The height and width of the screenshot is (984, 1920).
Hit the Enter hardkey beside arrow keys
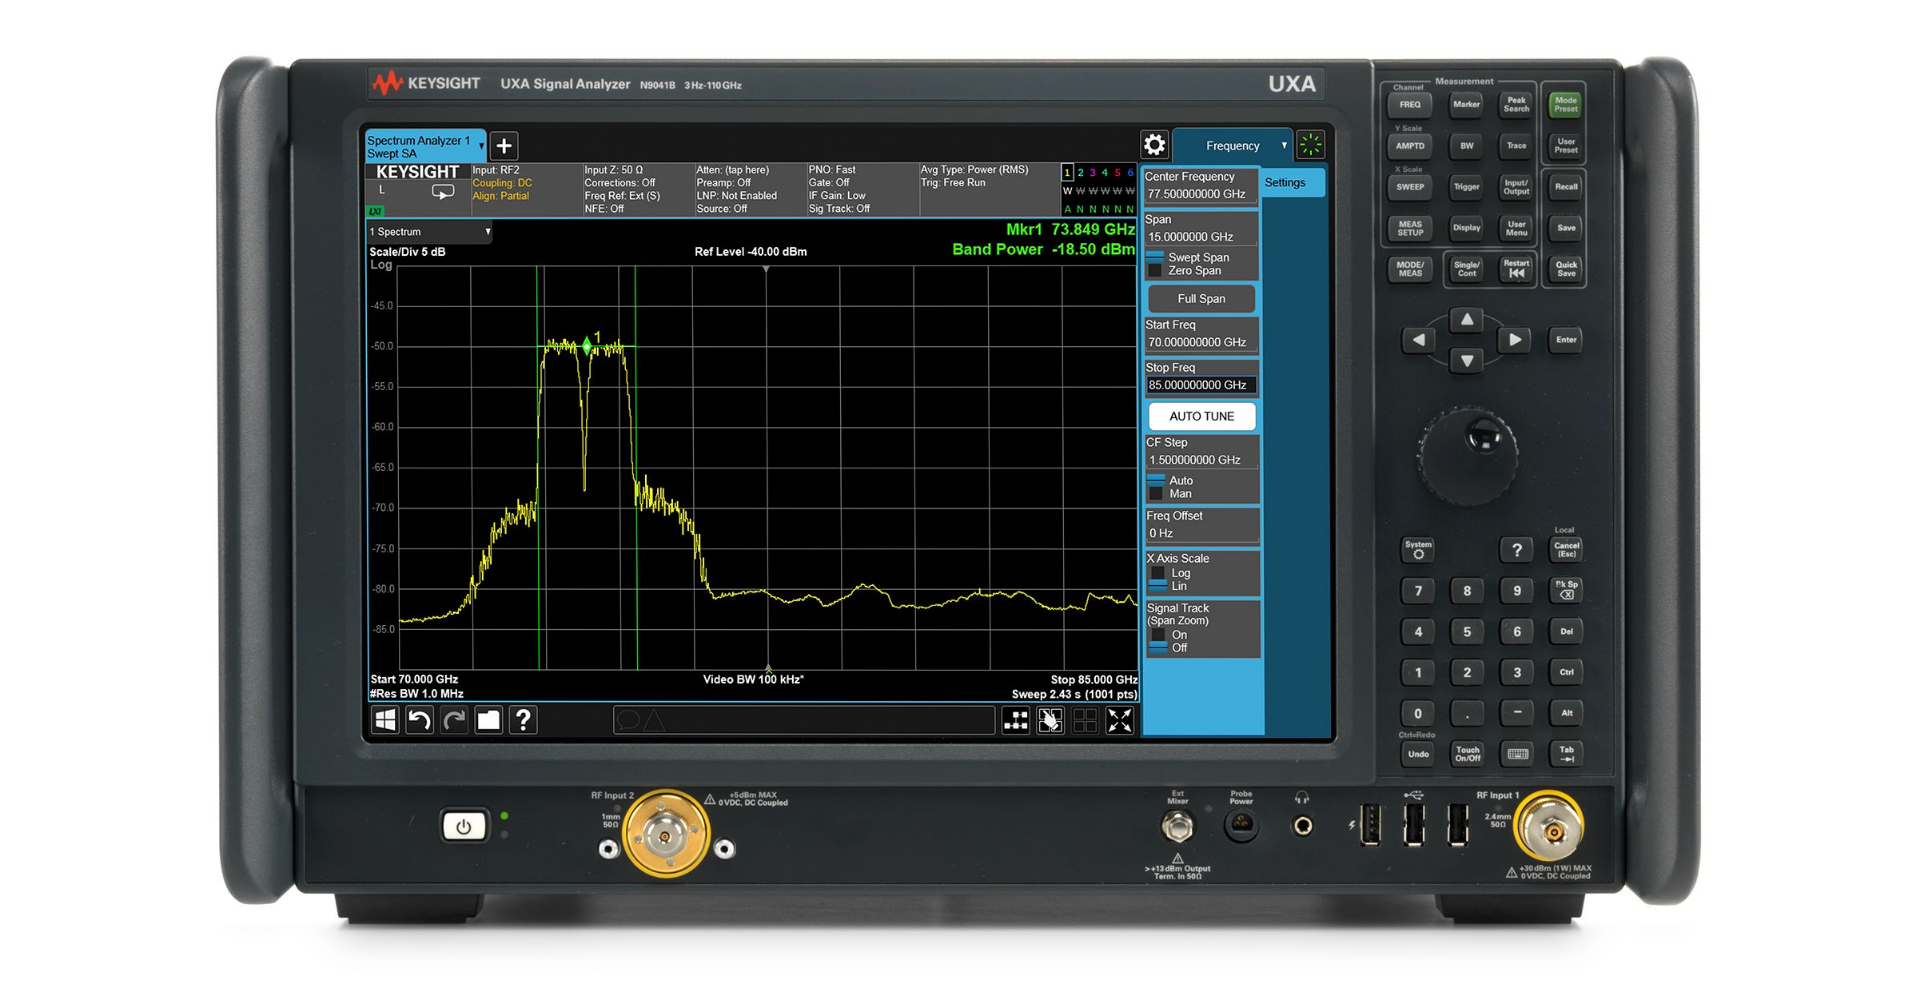[x=1566, y=340]
